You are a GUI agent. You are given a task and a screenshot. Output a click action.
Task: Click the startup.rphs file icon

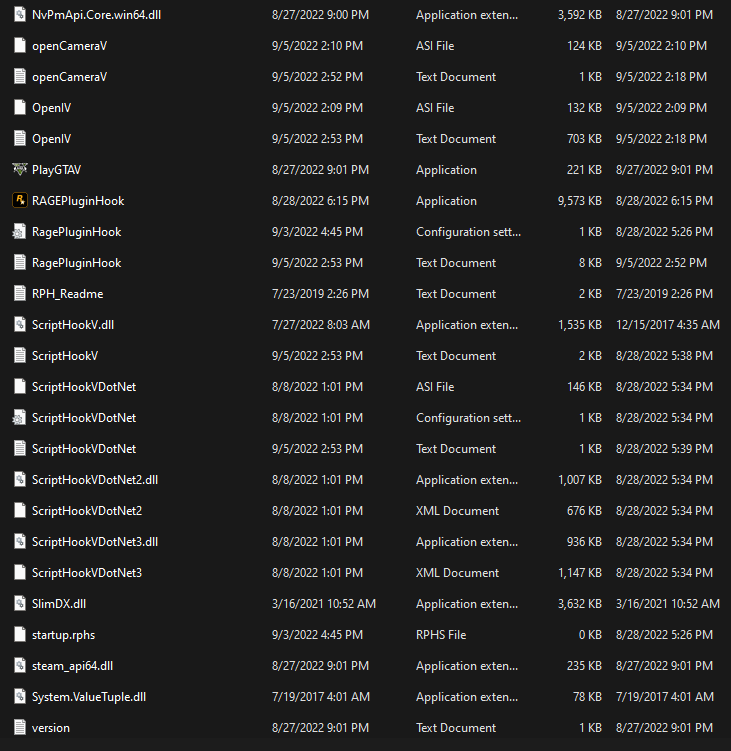pos(20,635)
